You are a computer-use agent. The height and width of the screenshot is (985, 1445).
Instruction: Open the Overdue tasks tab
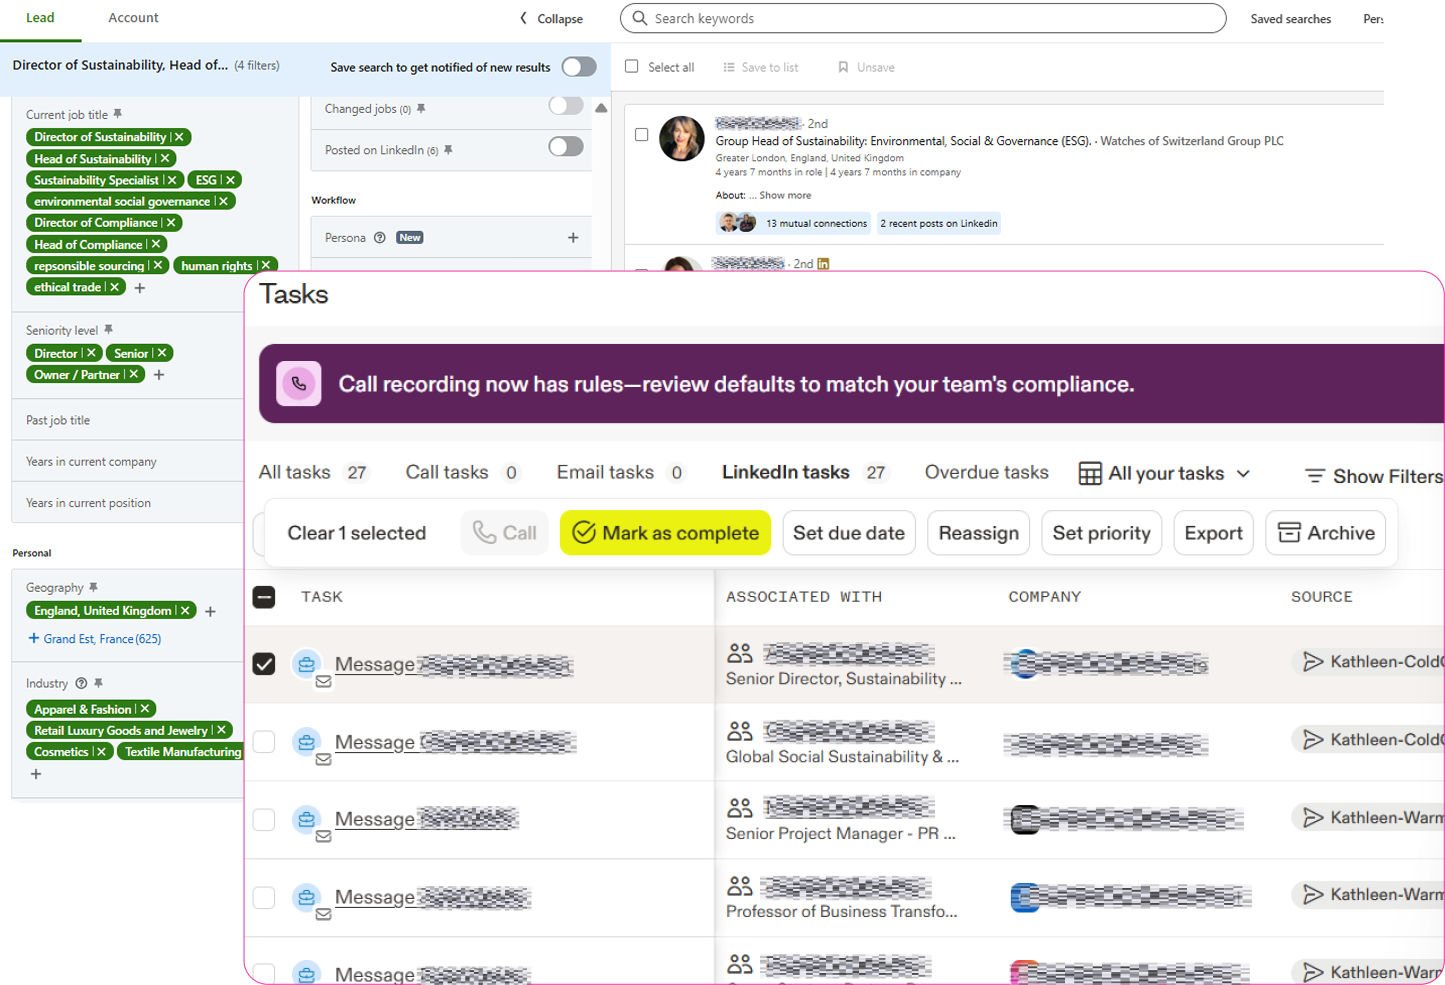click(987, 472)
